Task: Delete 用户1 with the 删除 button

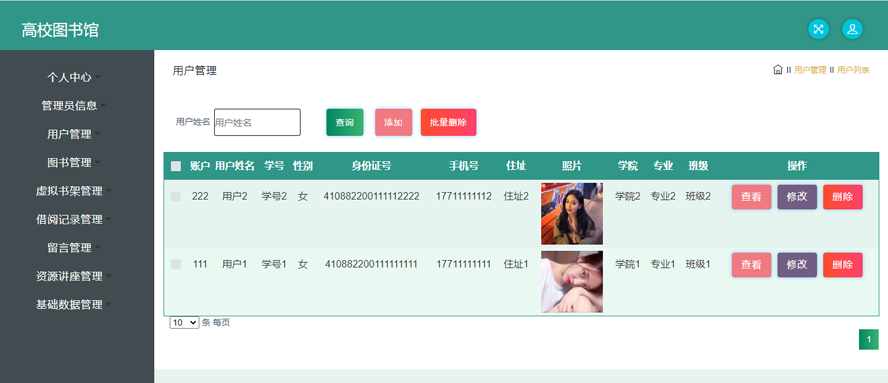Action: point(843,265)
